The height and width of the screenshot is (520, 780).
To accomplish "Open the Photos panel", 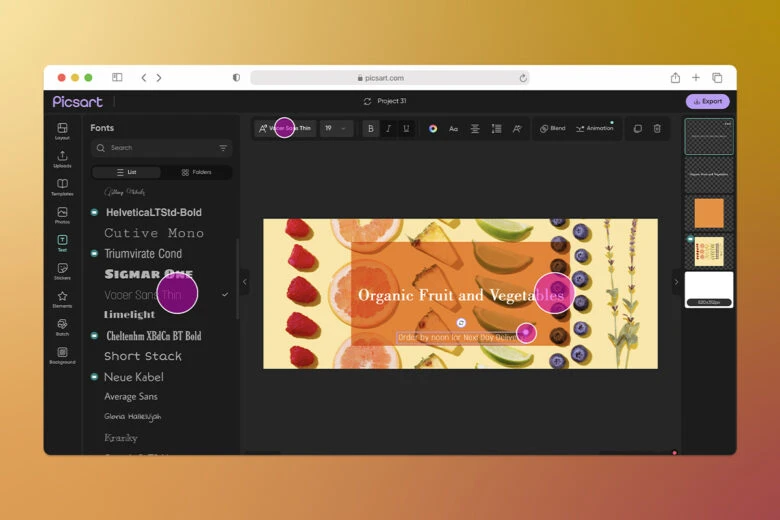I will click(x=62, y=215).
